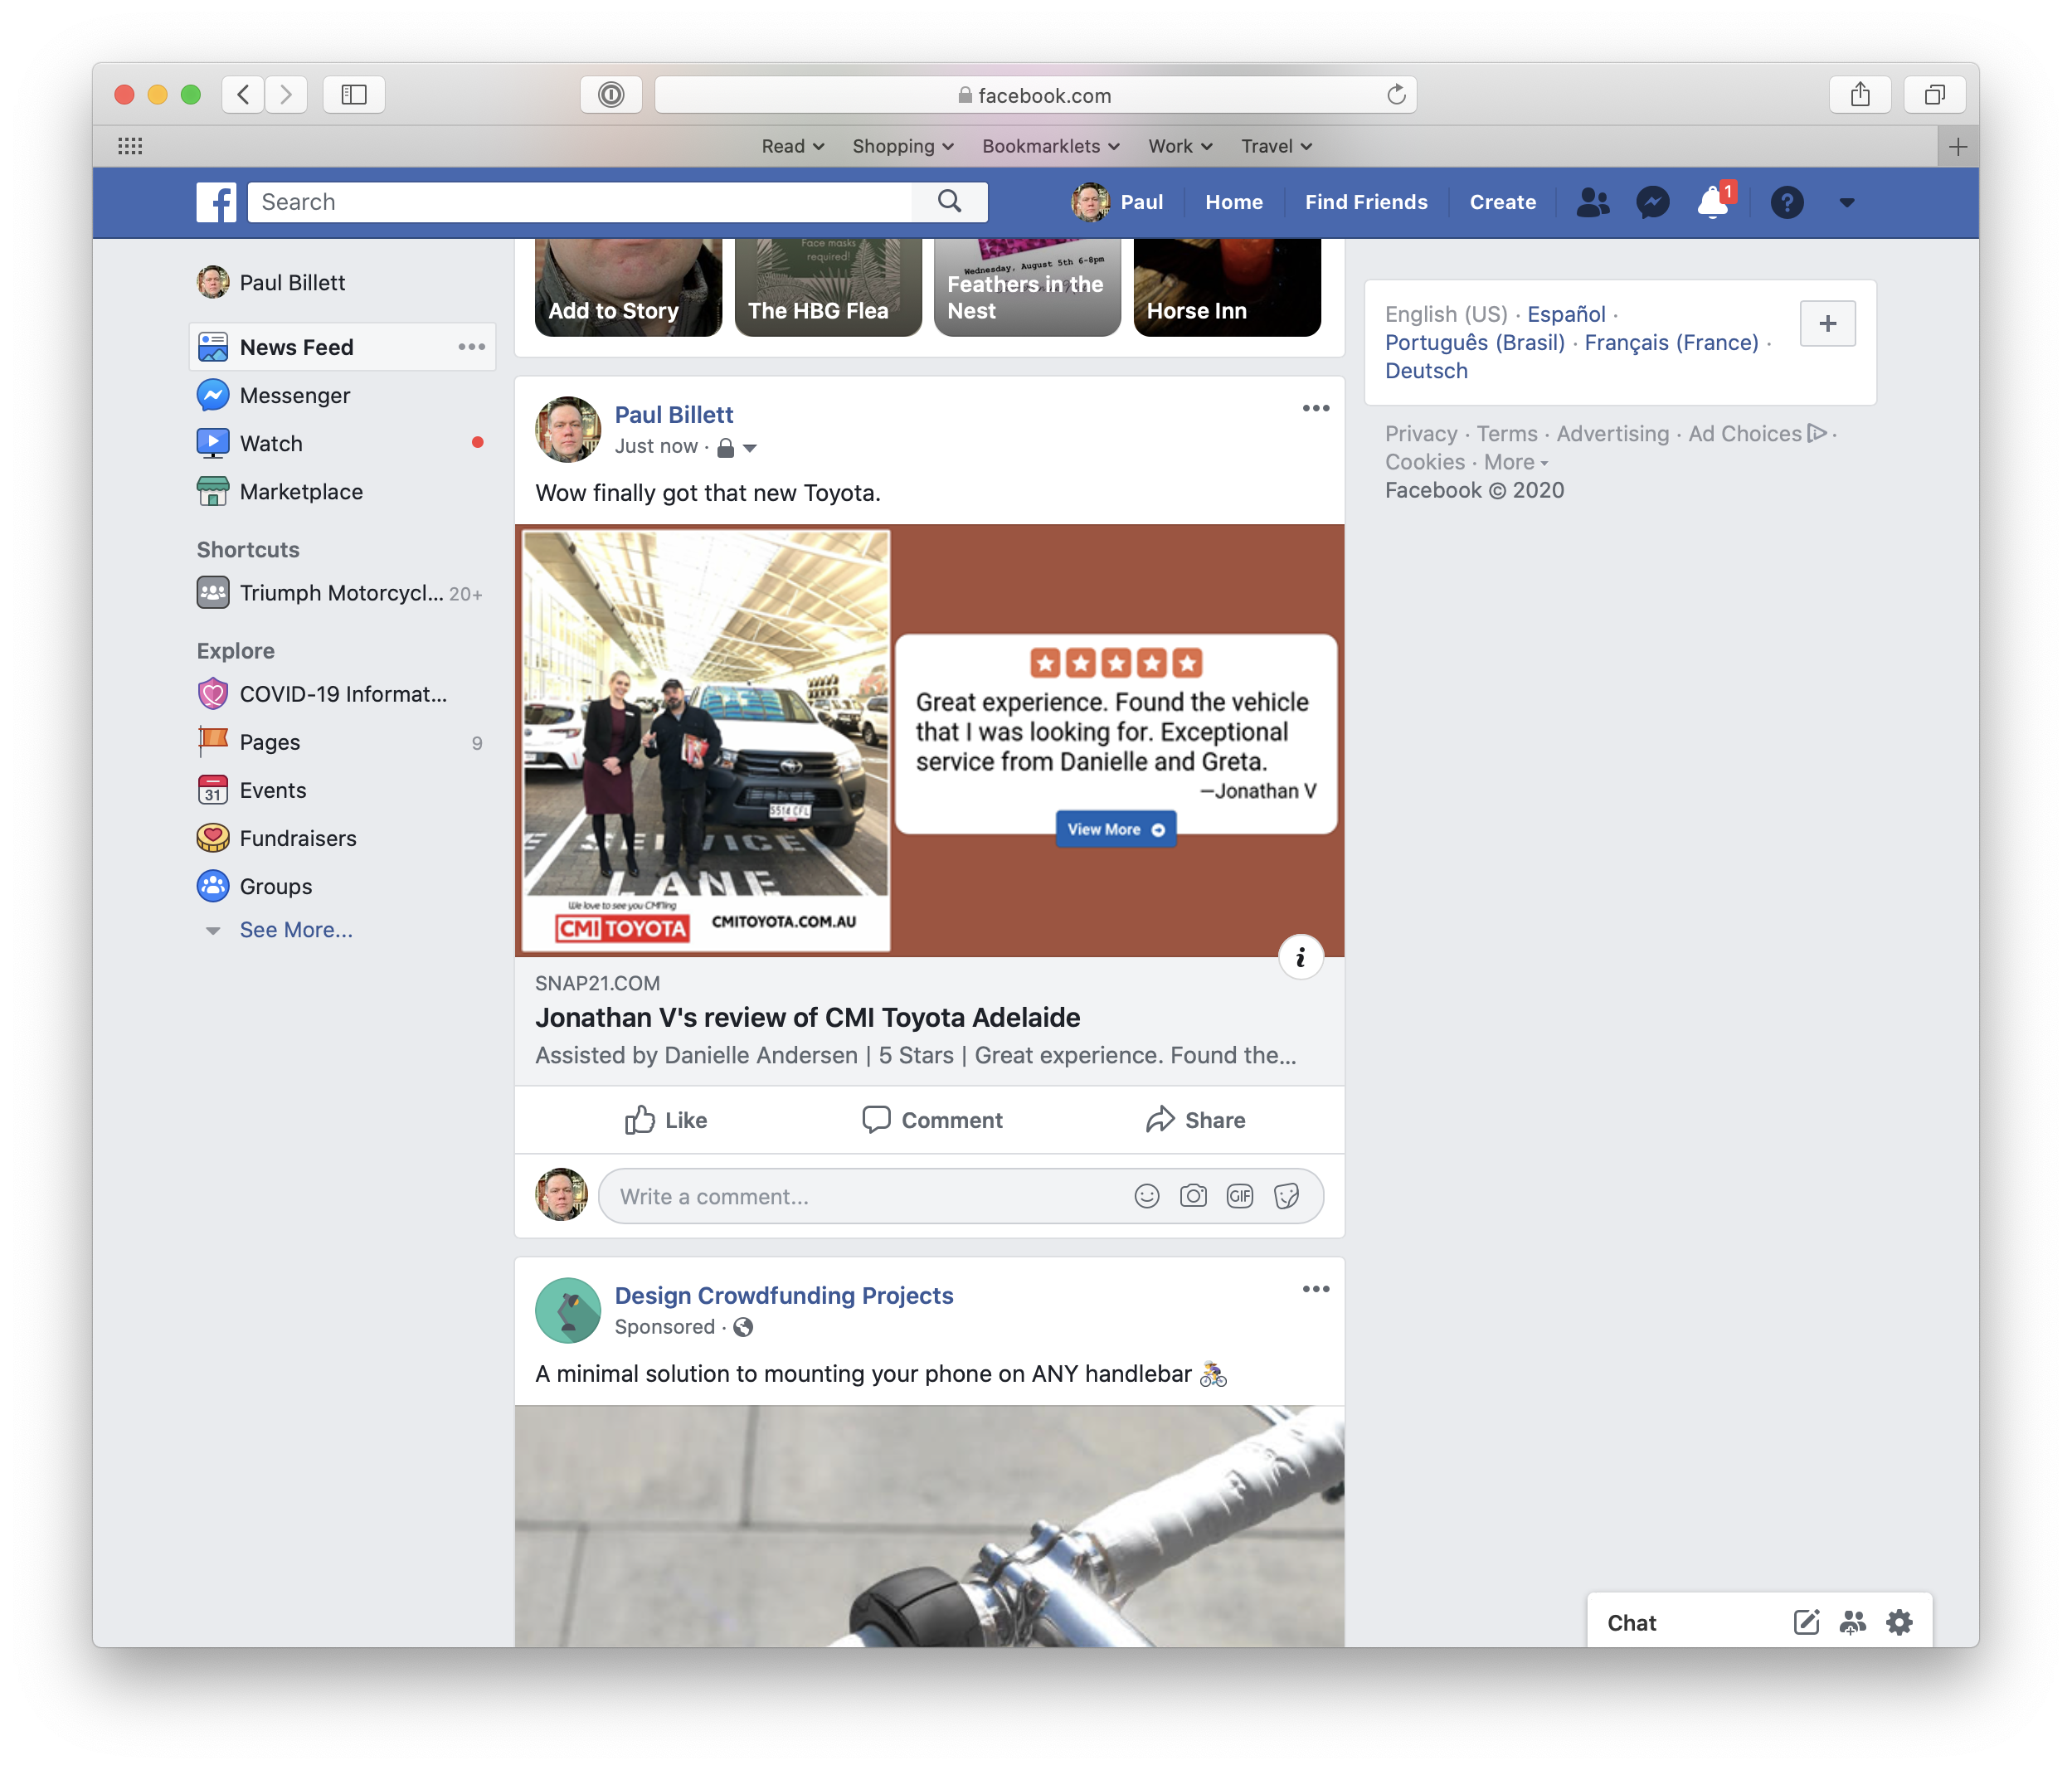This screenshot has height=1770, width=2072.
Task: Click in the Facebook search field
Action: 580,202
